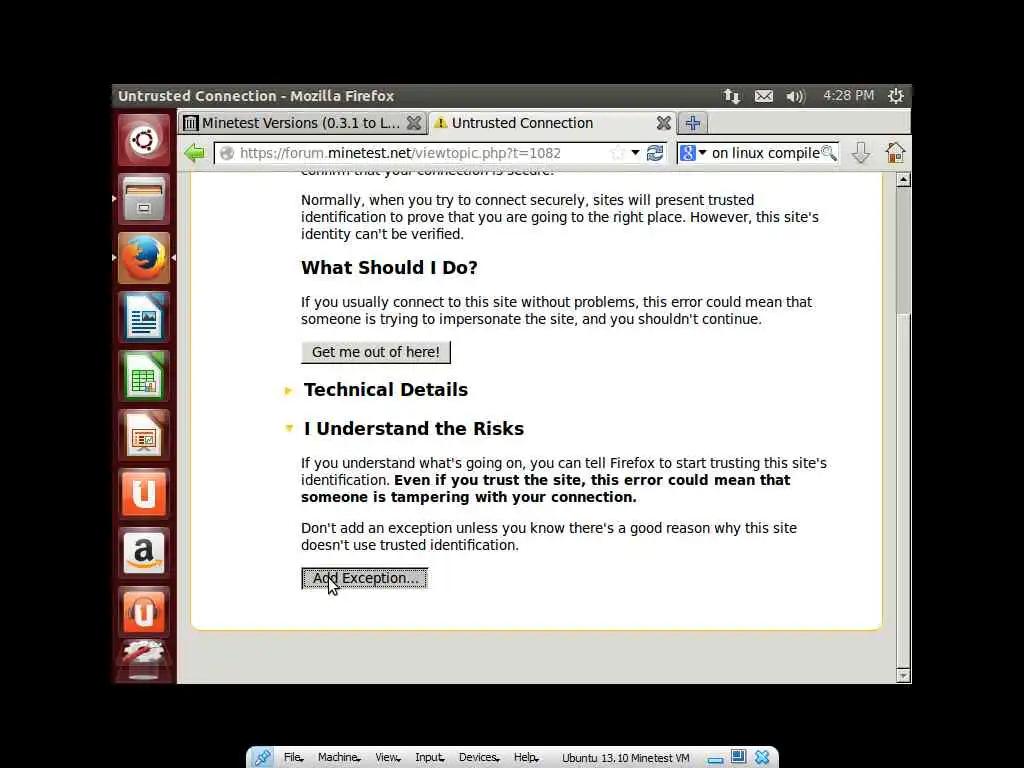Click the VirtualBox toolbar restore window icon
This screenshot has width=1024, height=768.
tap(738, 757)
